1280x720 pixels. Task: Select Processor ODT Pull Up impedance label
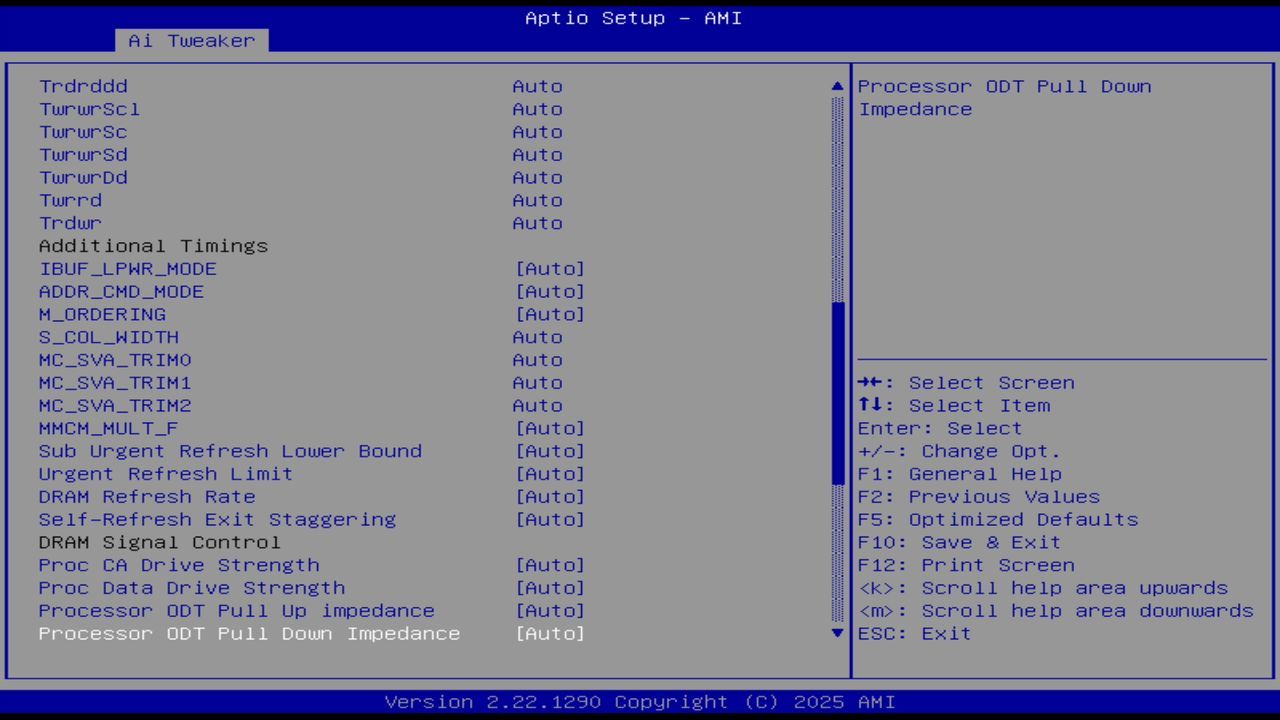tap(237, 612)
